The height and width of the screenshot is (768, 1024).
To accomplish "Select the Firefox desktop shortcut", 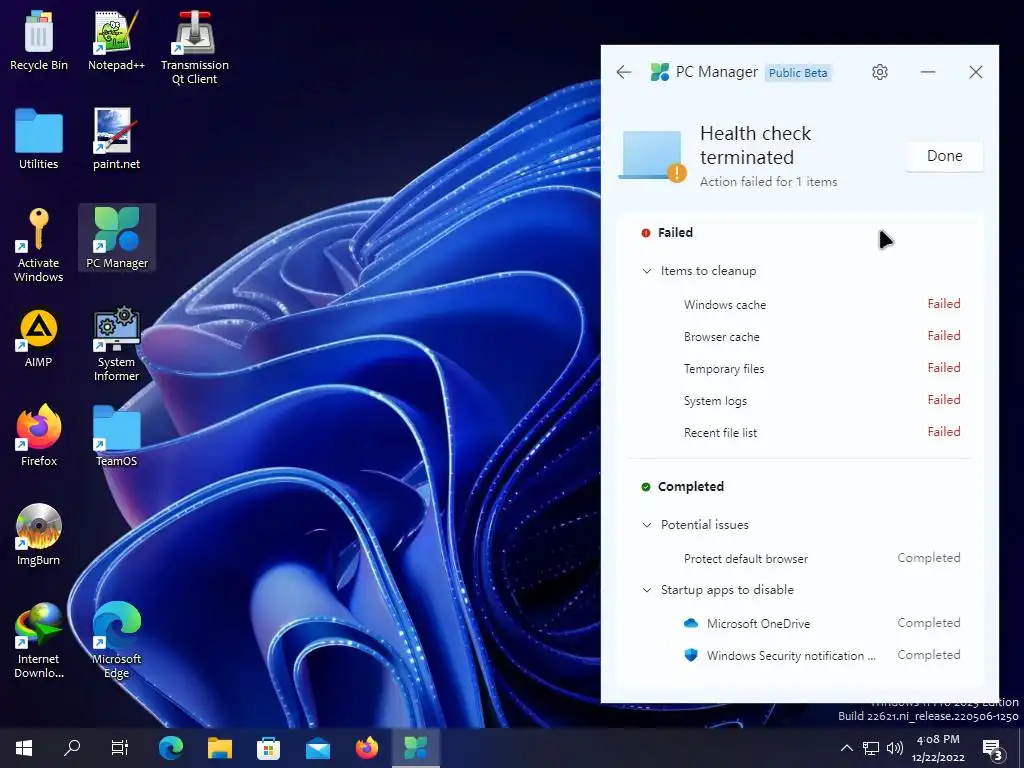I will pos(39,436).
